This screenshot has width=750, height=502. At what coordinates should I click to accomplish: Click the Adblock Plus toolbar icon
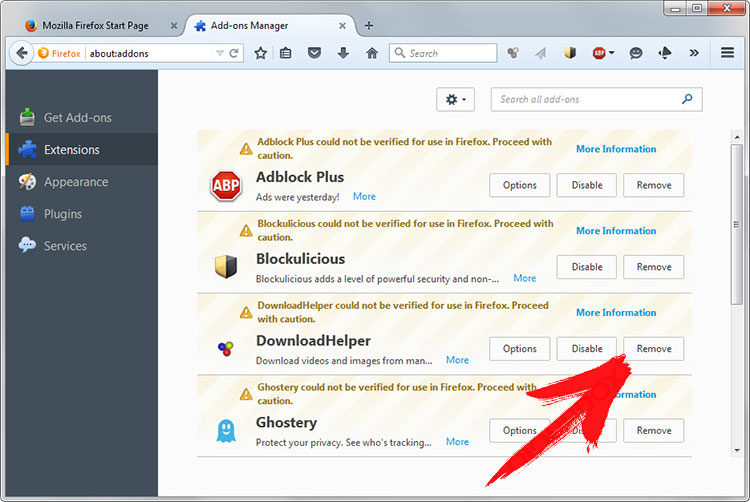coord(599,53)
